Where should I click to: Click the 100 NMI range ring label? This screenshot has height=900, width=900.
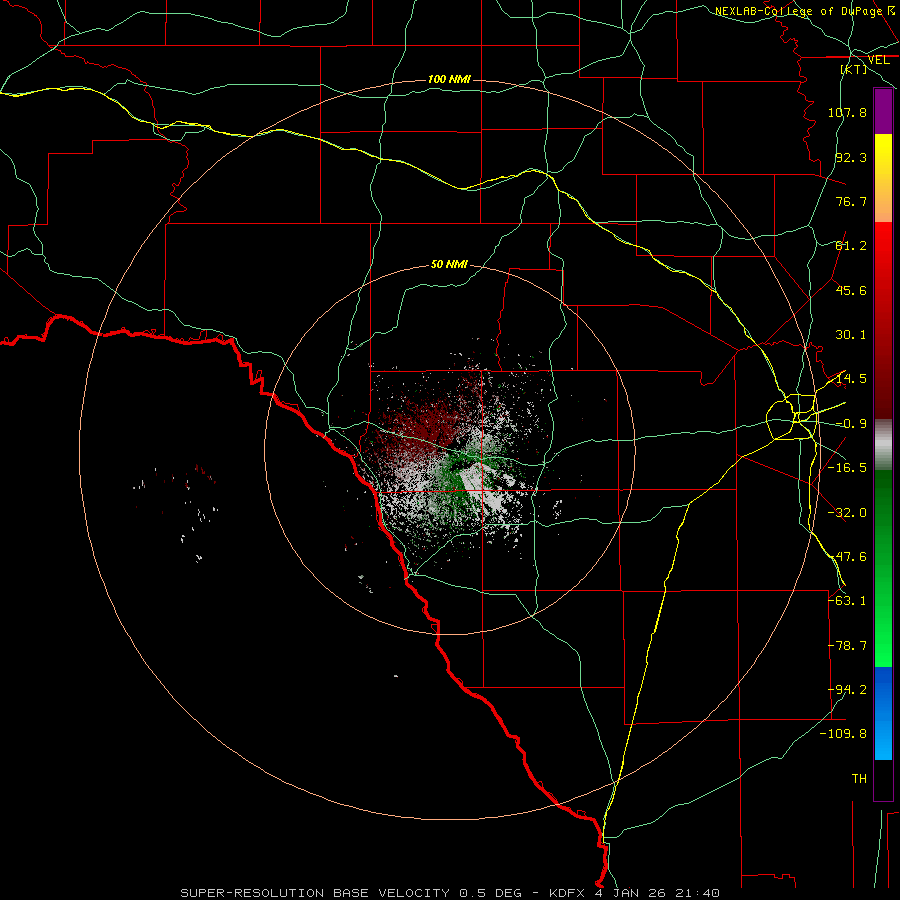pyautogui.click(x=449, y=79)
